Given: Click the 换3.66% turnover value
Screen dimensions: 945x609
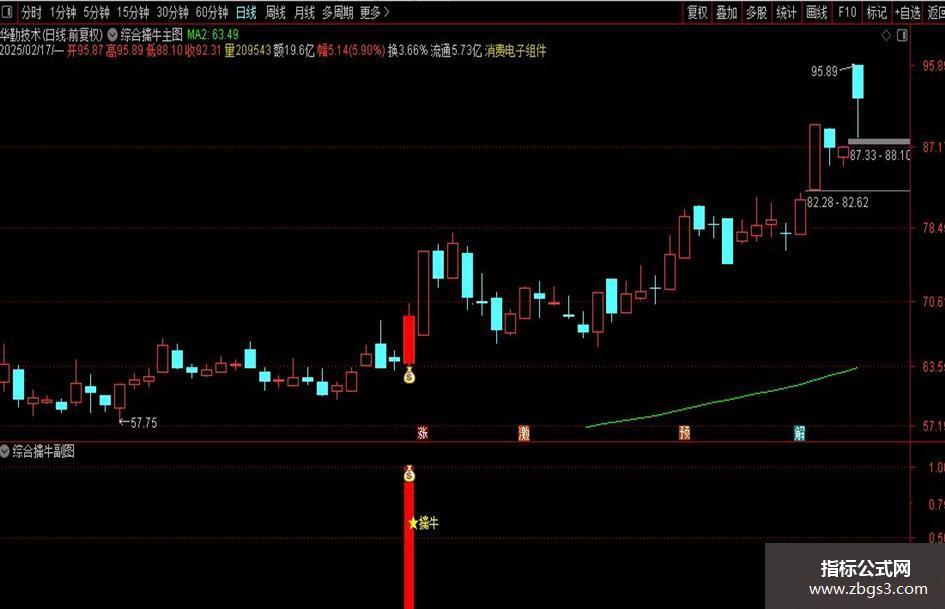Looking at the screenshot, I should (x=407, y=51).
